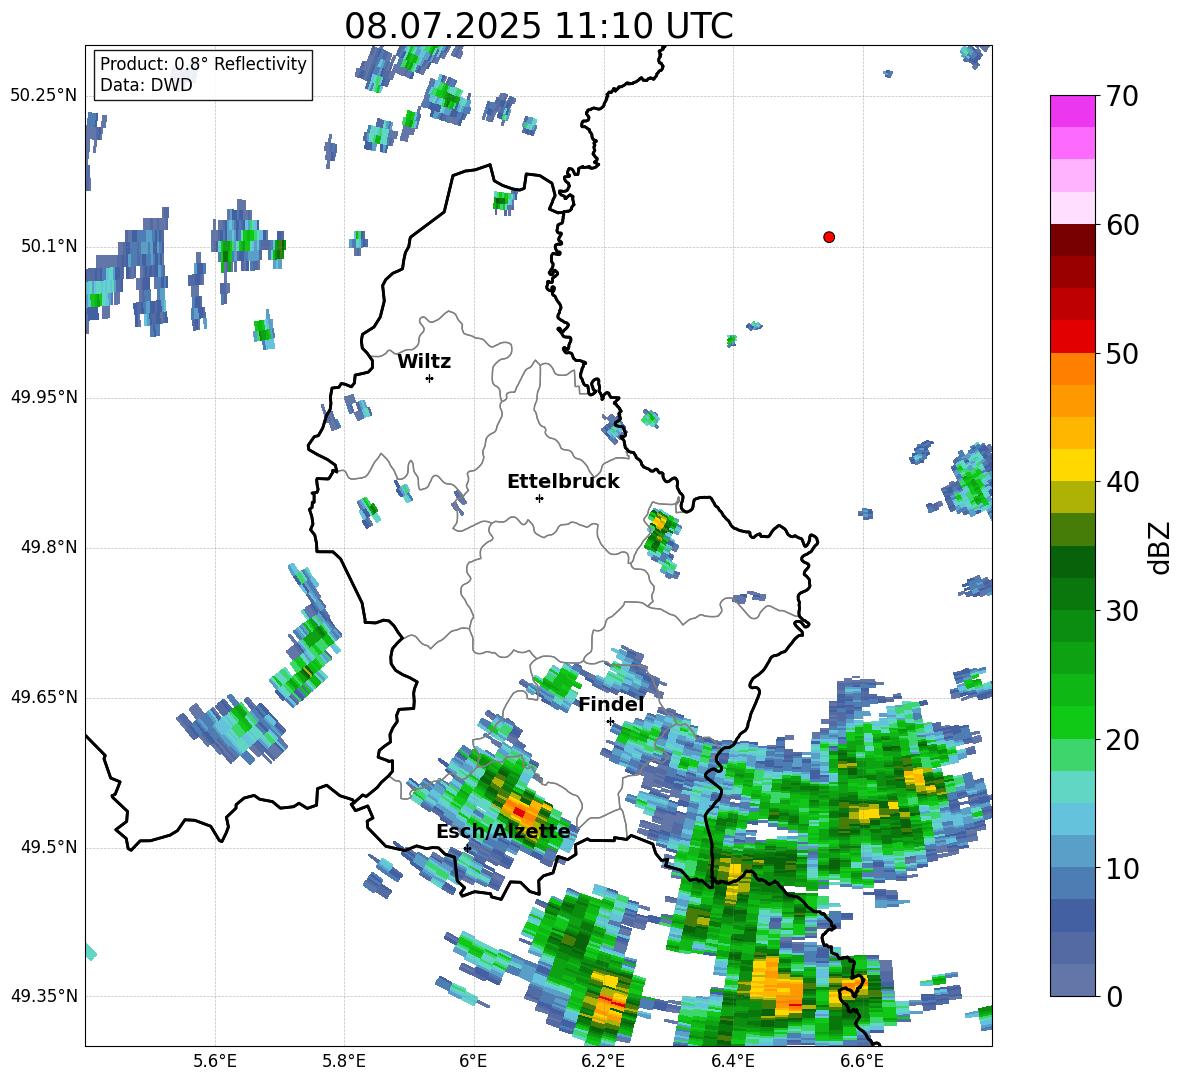Click the 70 tick on the colorbar
This screenshot has height=1081, width=1184.
[1121, 96]
